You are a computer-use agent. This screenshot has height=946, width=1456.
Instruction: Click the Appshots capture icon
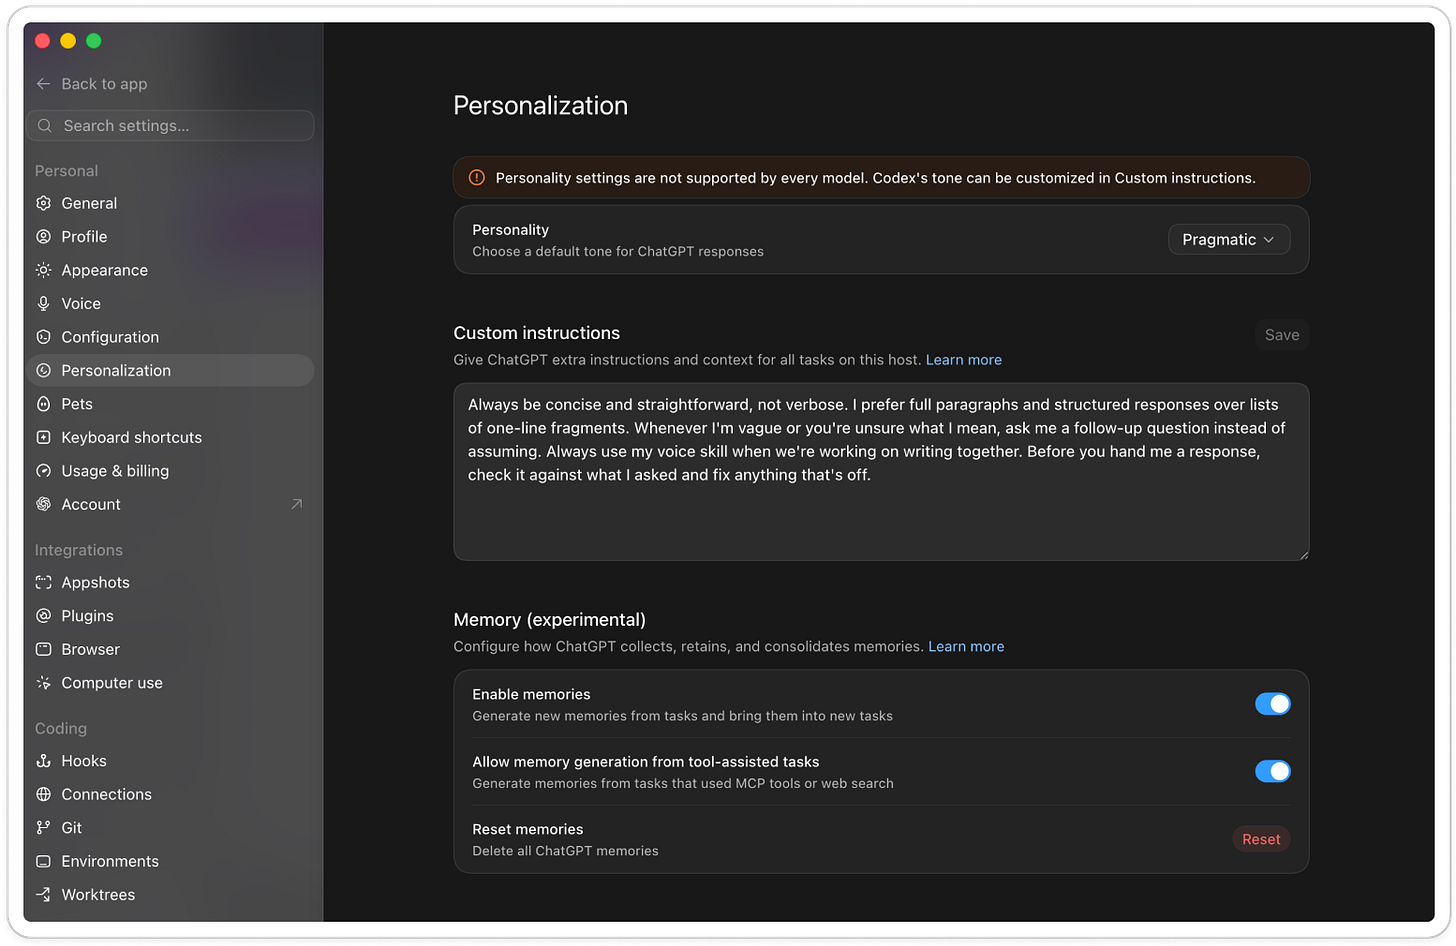tap(43, 583)
